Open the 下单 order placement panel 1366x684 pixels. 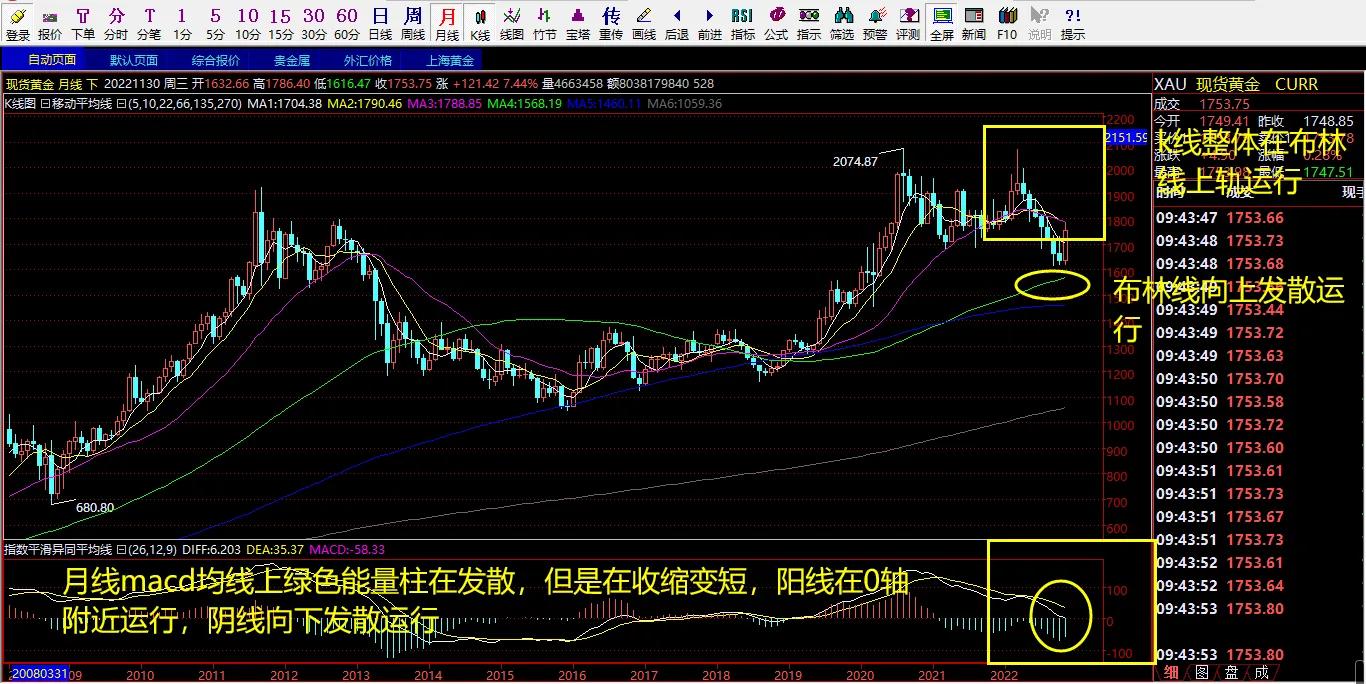[85, 20]
